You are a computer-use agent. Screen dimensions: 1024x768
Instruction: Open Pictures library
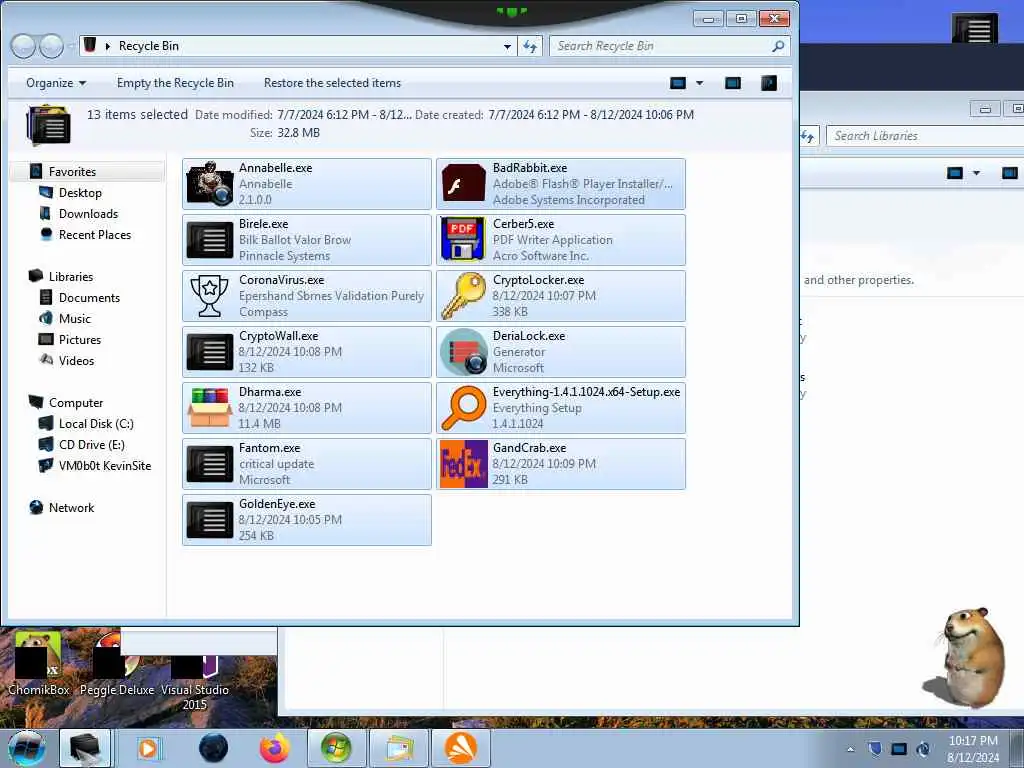point(80,340)
